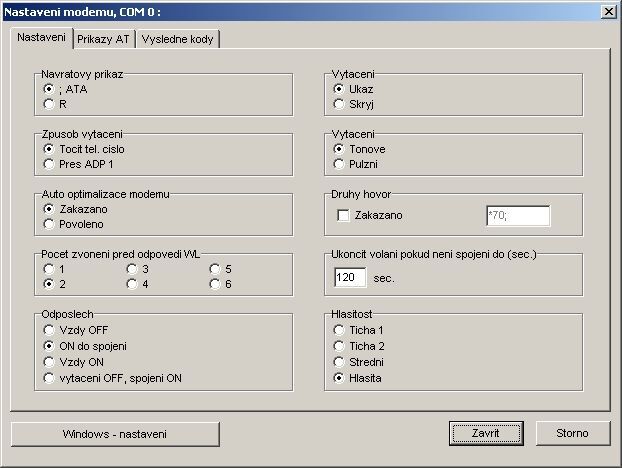Set Hlasitost to Ticha 1
The image size is (622, 468).
click(x=340, y=329)
